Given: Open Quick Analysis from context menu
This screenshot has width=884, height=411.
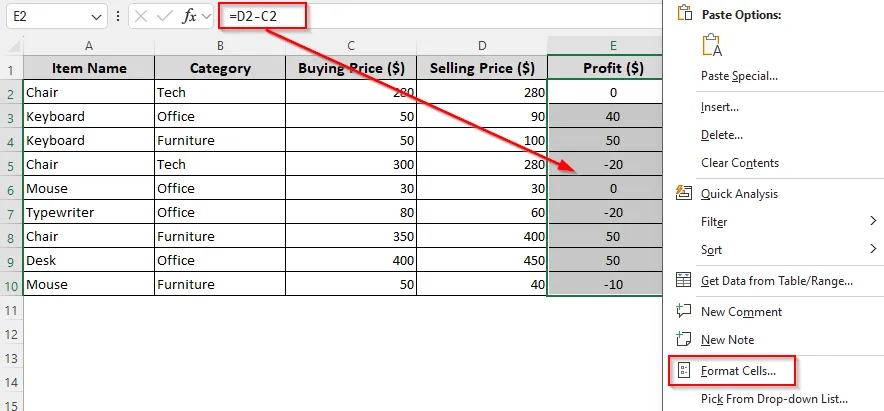Looking at the screenshot, I should (x=739, y=194).
